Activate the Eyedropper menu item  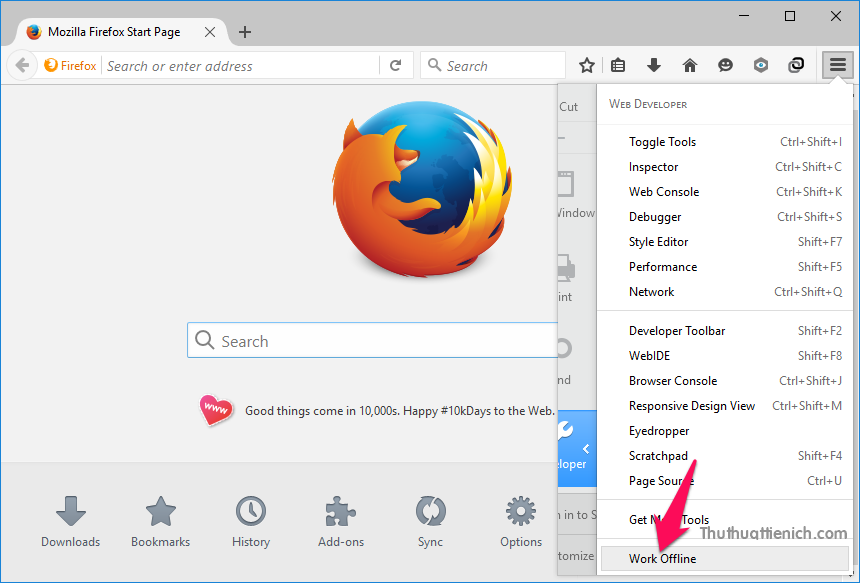pyautogui.click(x=725, y=431)
